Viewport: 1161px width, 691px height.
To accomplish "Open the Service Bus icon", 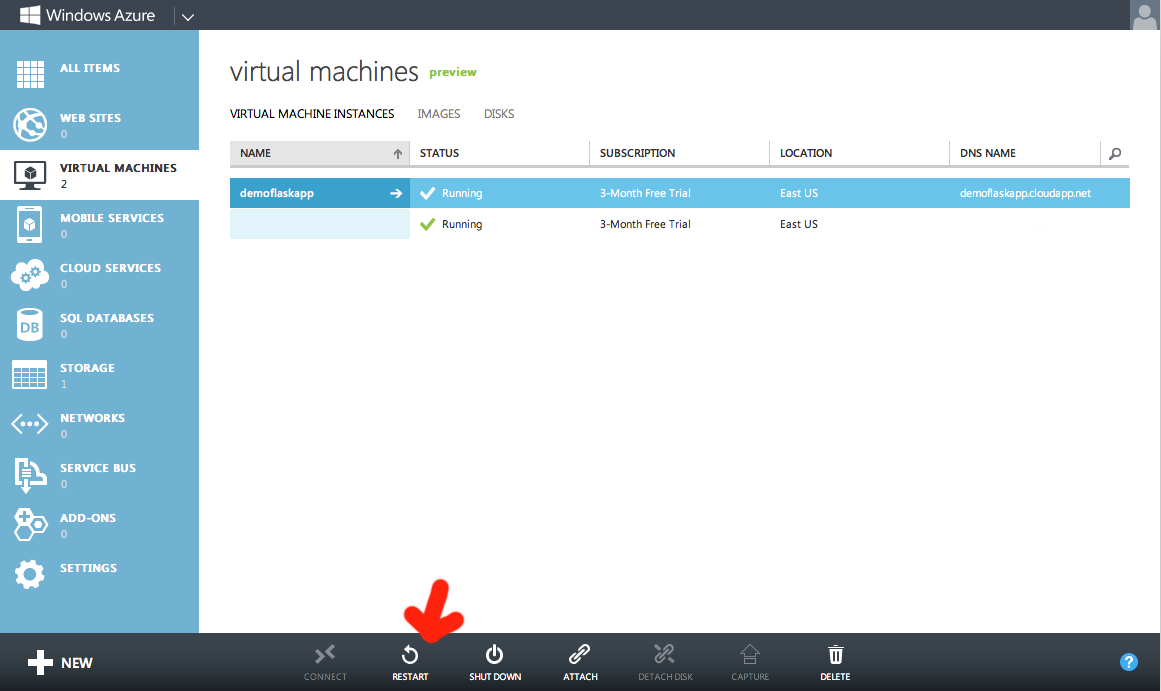I will (30, 475).
